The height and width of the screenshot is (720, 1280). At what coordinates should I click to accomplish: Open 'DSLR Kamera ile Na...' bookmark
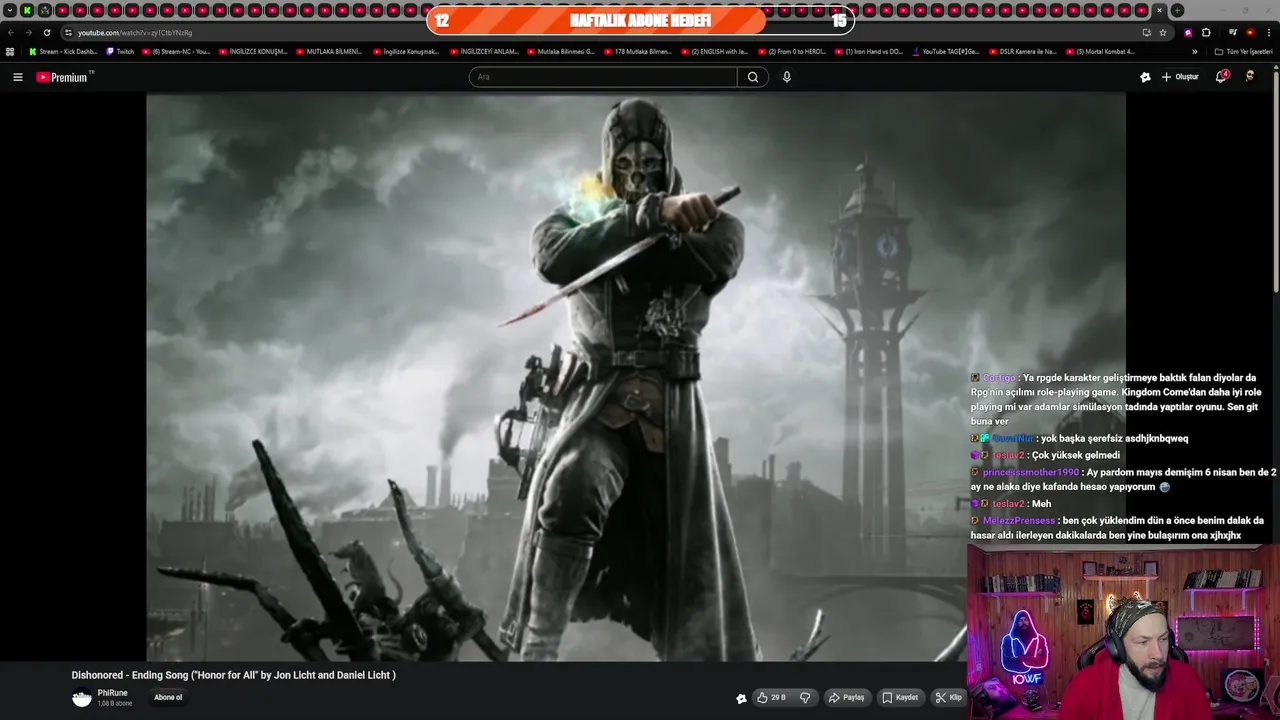tap(1023, 51)
